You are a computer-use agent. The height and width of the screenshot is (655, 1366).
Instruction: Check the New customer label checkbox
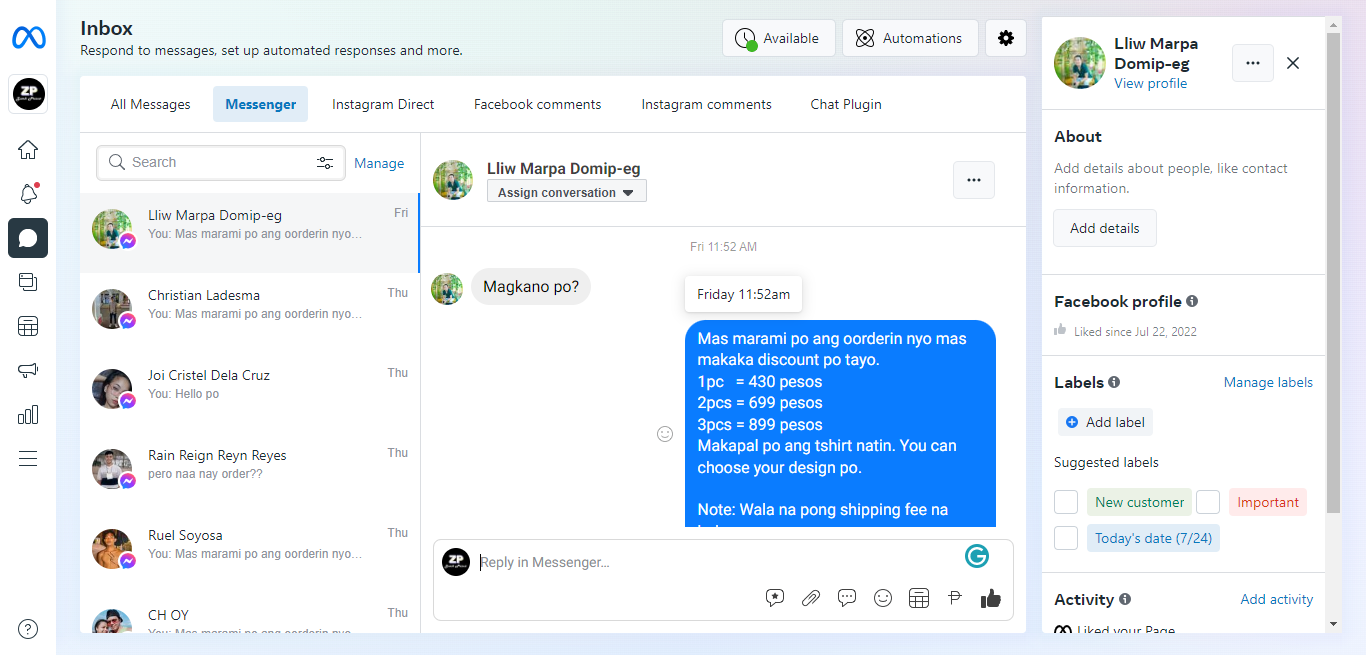(1066, 502)
